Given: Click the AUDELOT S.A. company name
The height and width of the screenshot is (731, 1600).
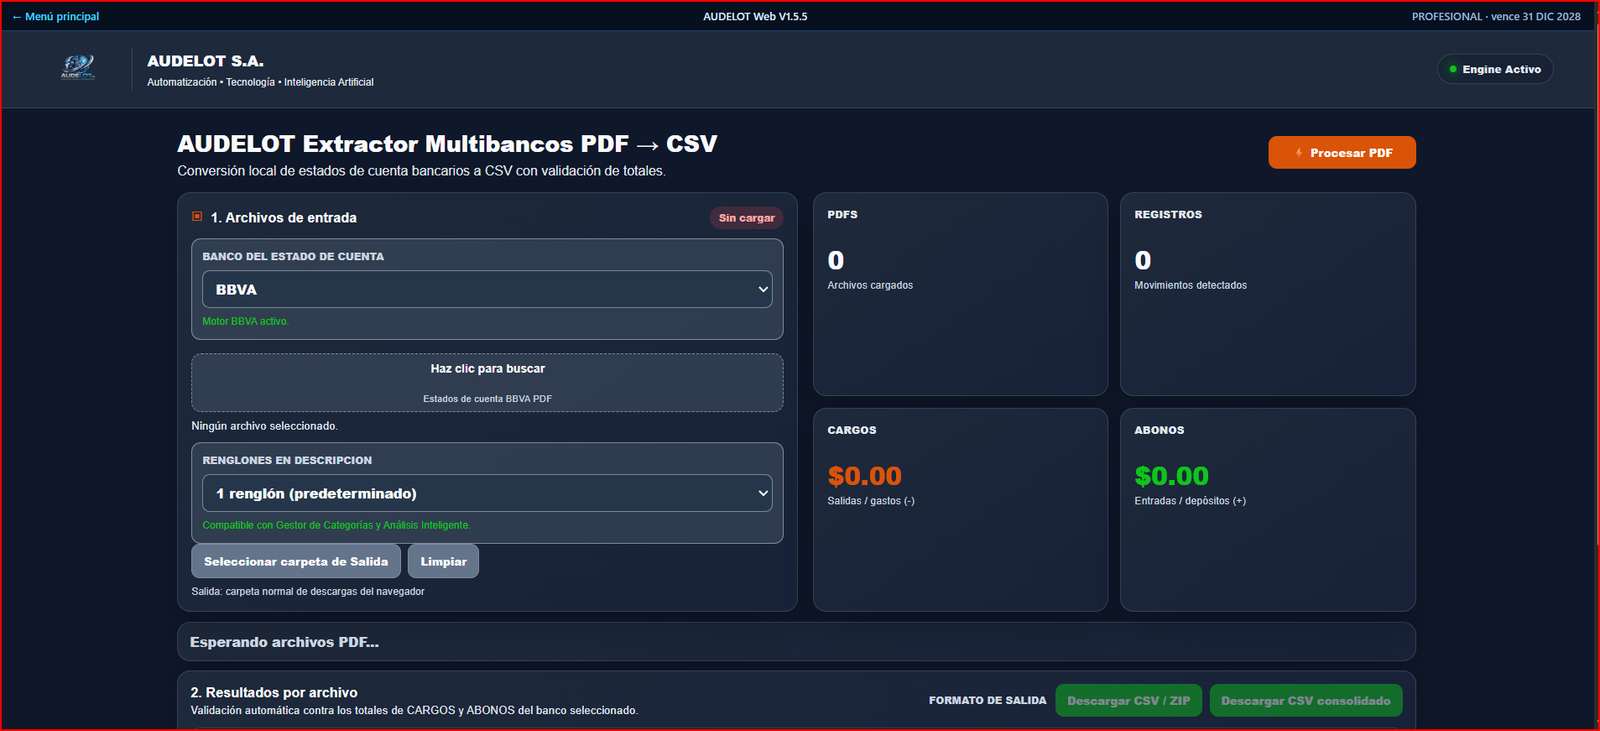Looking at the screenshot, I should (205, 61).
